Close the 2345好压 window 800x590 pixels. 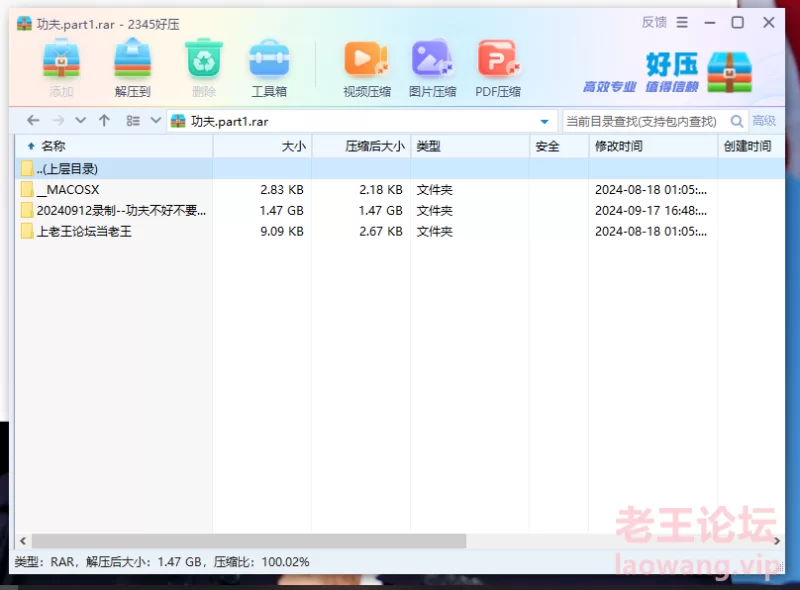click(x=769, y=22)
